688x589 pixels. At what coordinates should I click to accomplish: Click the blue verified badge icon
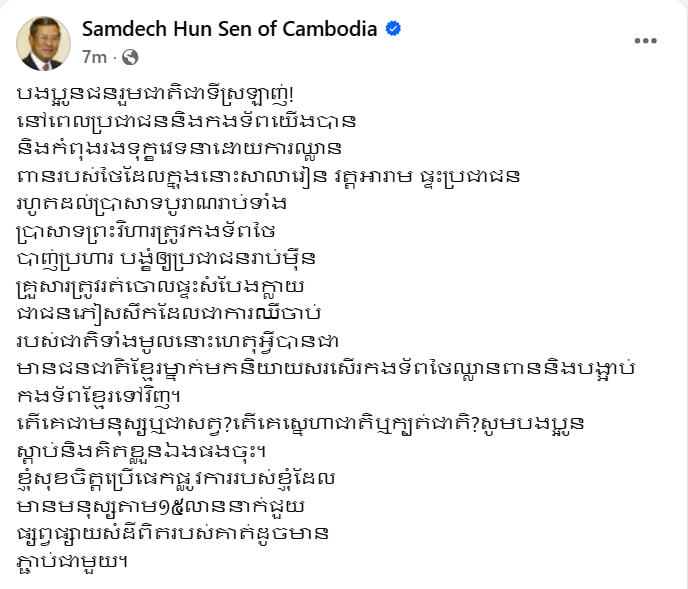(393, 29)
